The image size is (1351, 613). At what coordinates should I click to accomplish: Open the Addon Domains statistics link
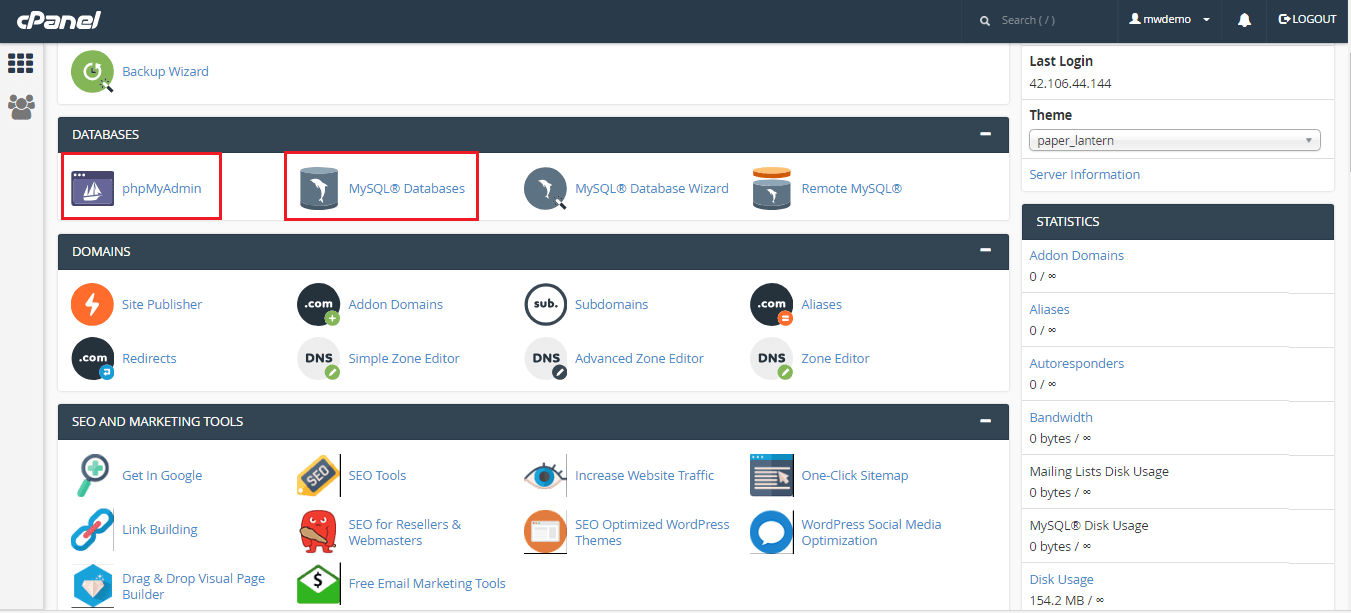coord(1076,255)
